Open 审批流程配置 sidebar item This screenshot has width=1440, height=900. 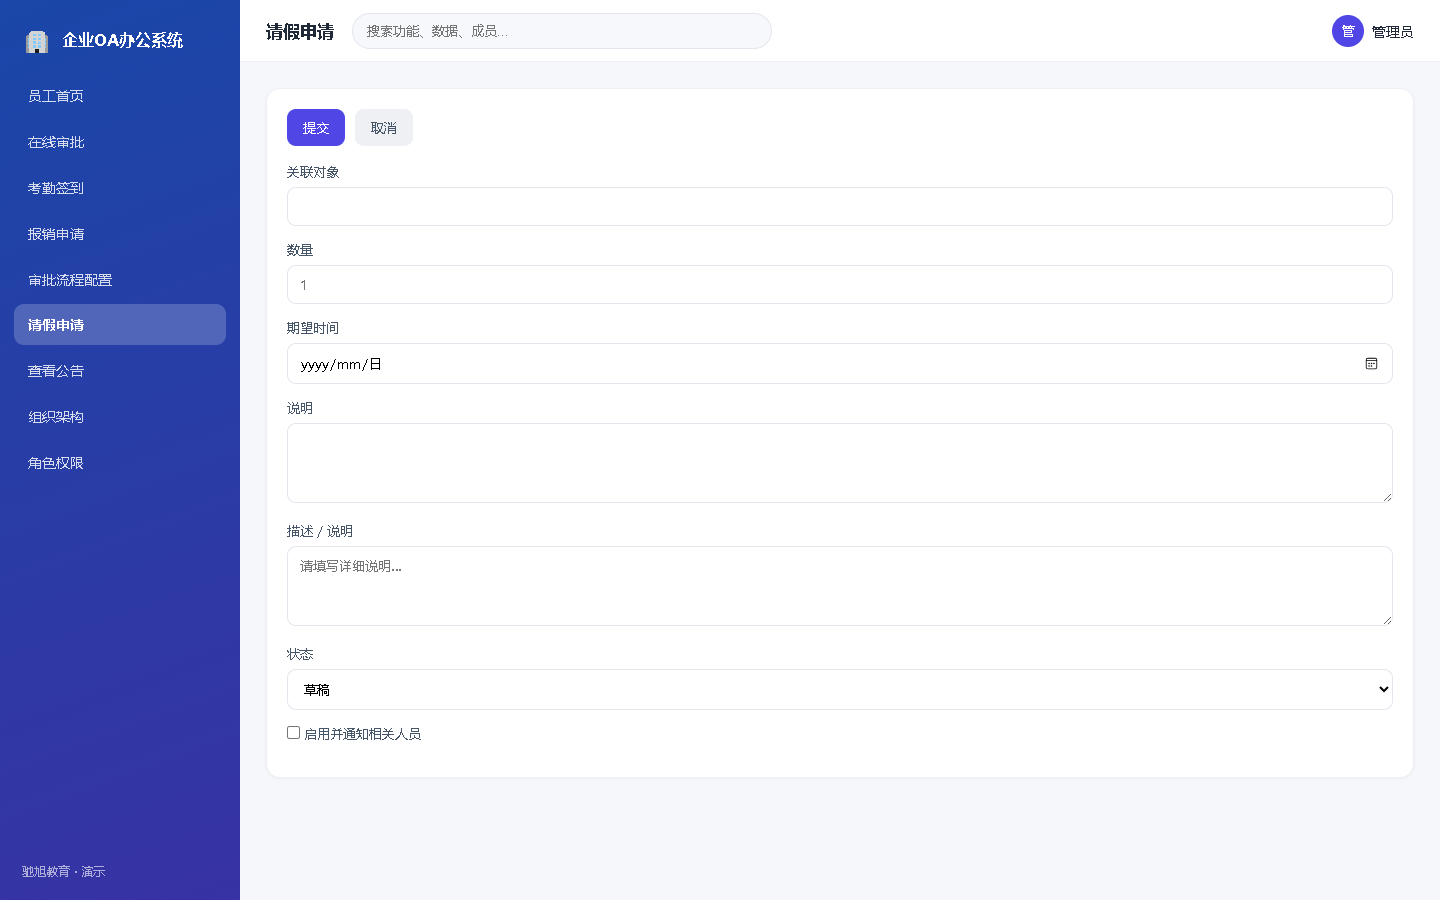[120, 280]
